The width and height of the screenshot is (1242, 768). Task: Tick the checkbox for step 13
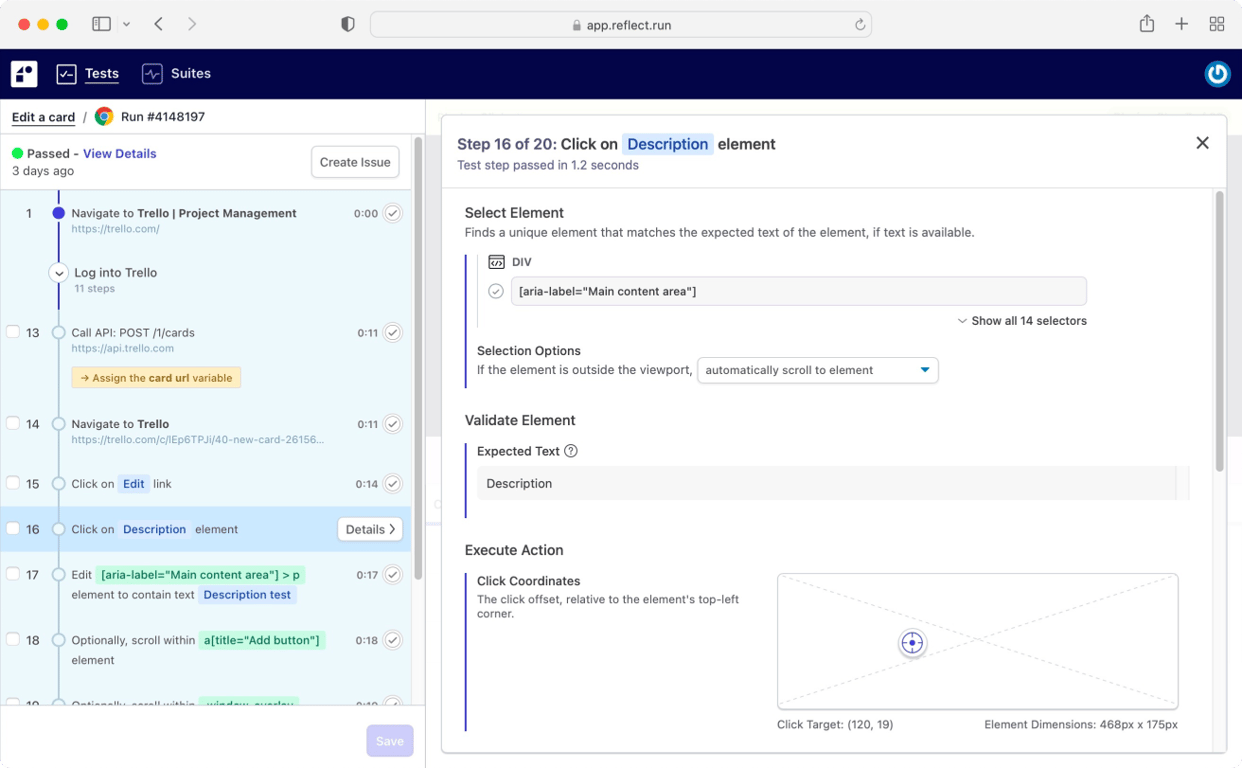click(13, 332)
